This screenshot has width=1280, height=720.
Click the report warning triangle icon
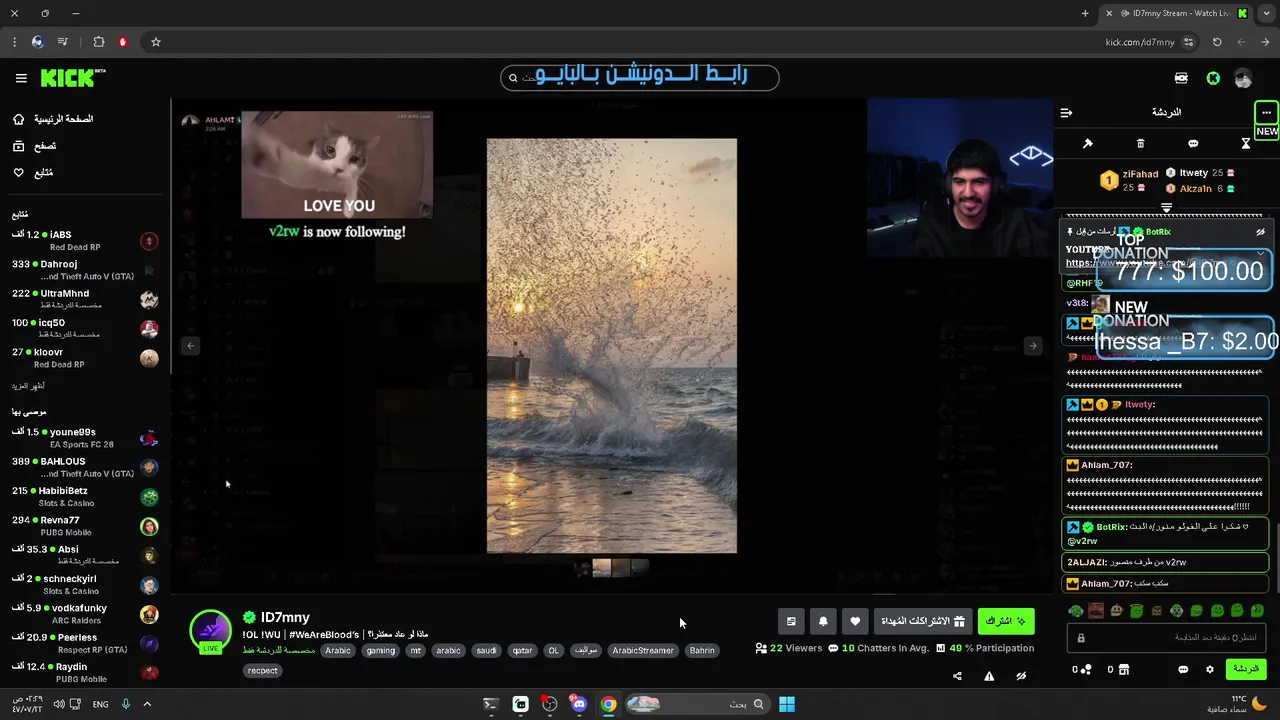[x=989, y=676]
